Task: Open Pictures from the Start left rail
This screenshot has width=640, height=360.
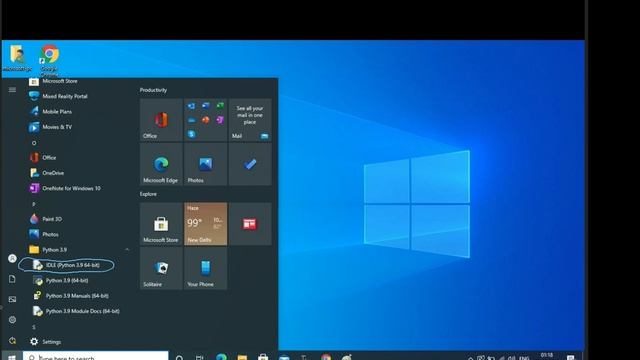Action: 12,300
